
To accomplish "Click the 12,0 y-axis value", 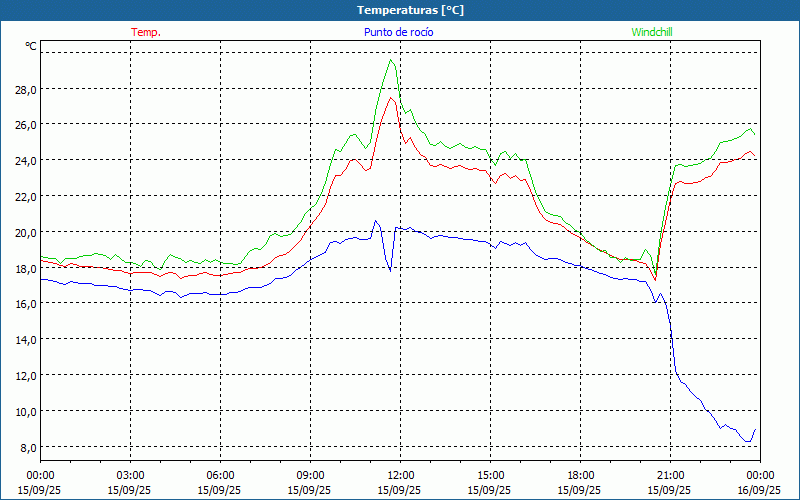I will [x=25, y=375].
